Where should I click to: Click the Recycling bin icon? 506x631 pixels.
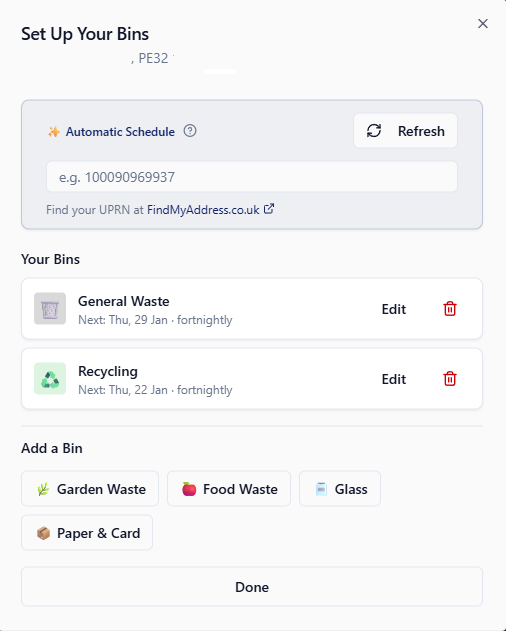pos(50,379)
